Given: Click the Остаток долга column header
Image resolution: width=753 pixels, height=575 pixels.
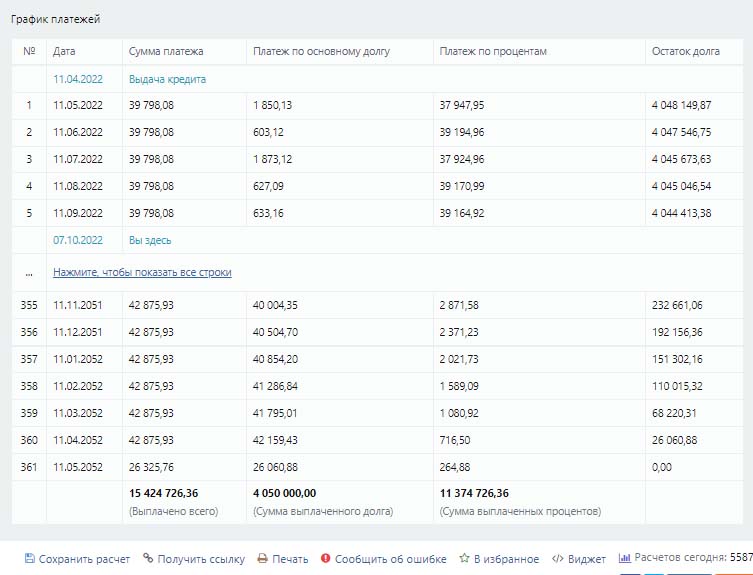Looking at the screenshot, I should coord(684,51).
